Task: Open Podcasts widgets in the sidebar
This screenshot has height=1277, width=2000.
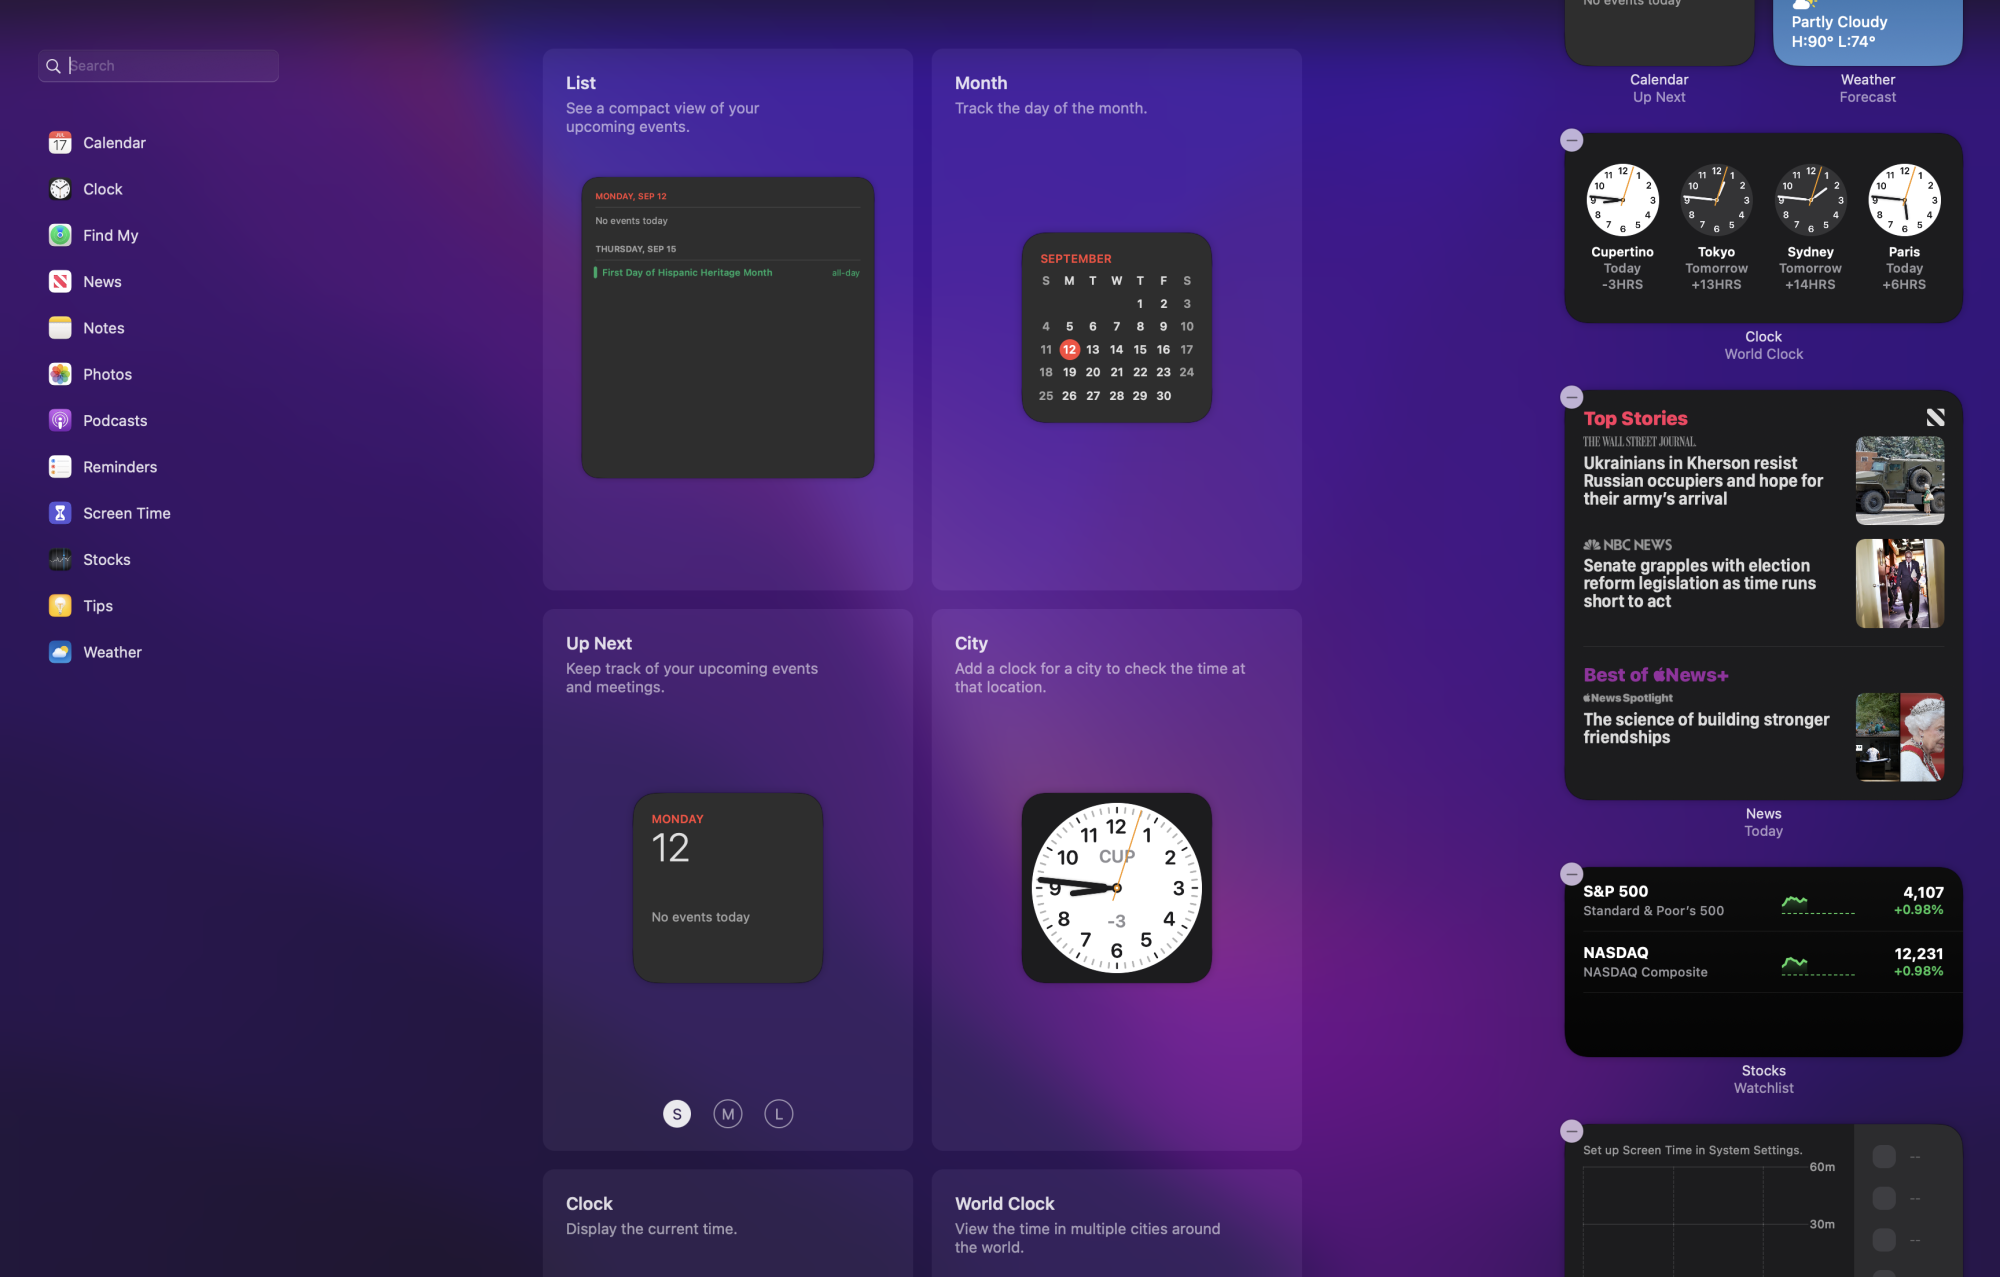Action: pyautogui.click(x=114, y=421)
